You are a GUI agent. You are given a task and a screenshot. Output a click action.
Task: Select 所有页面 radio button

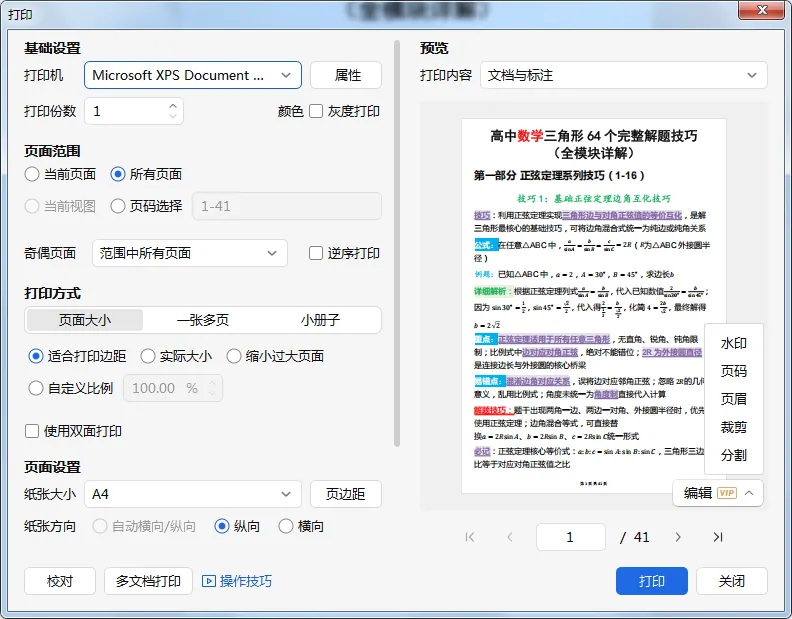[x=118, y=174]
